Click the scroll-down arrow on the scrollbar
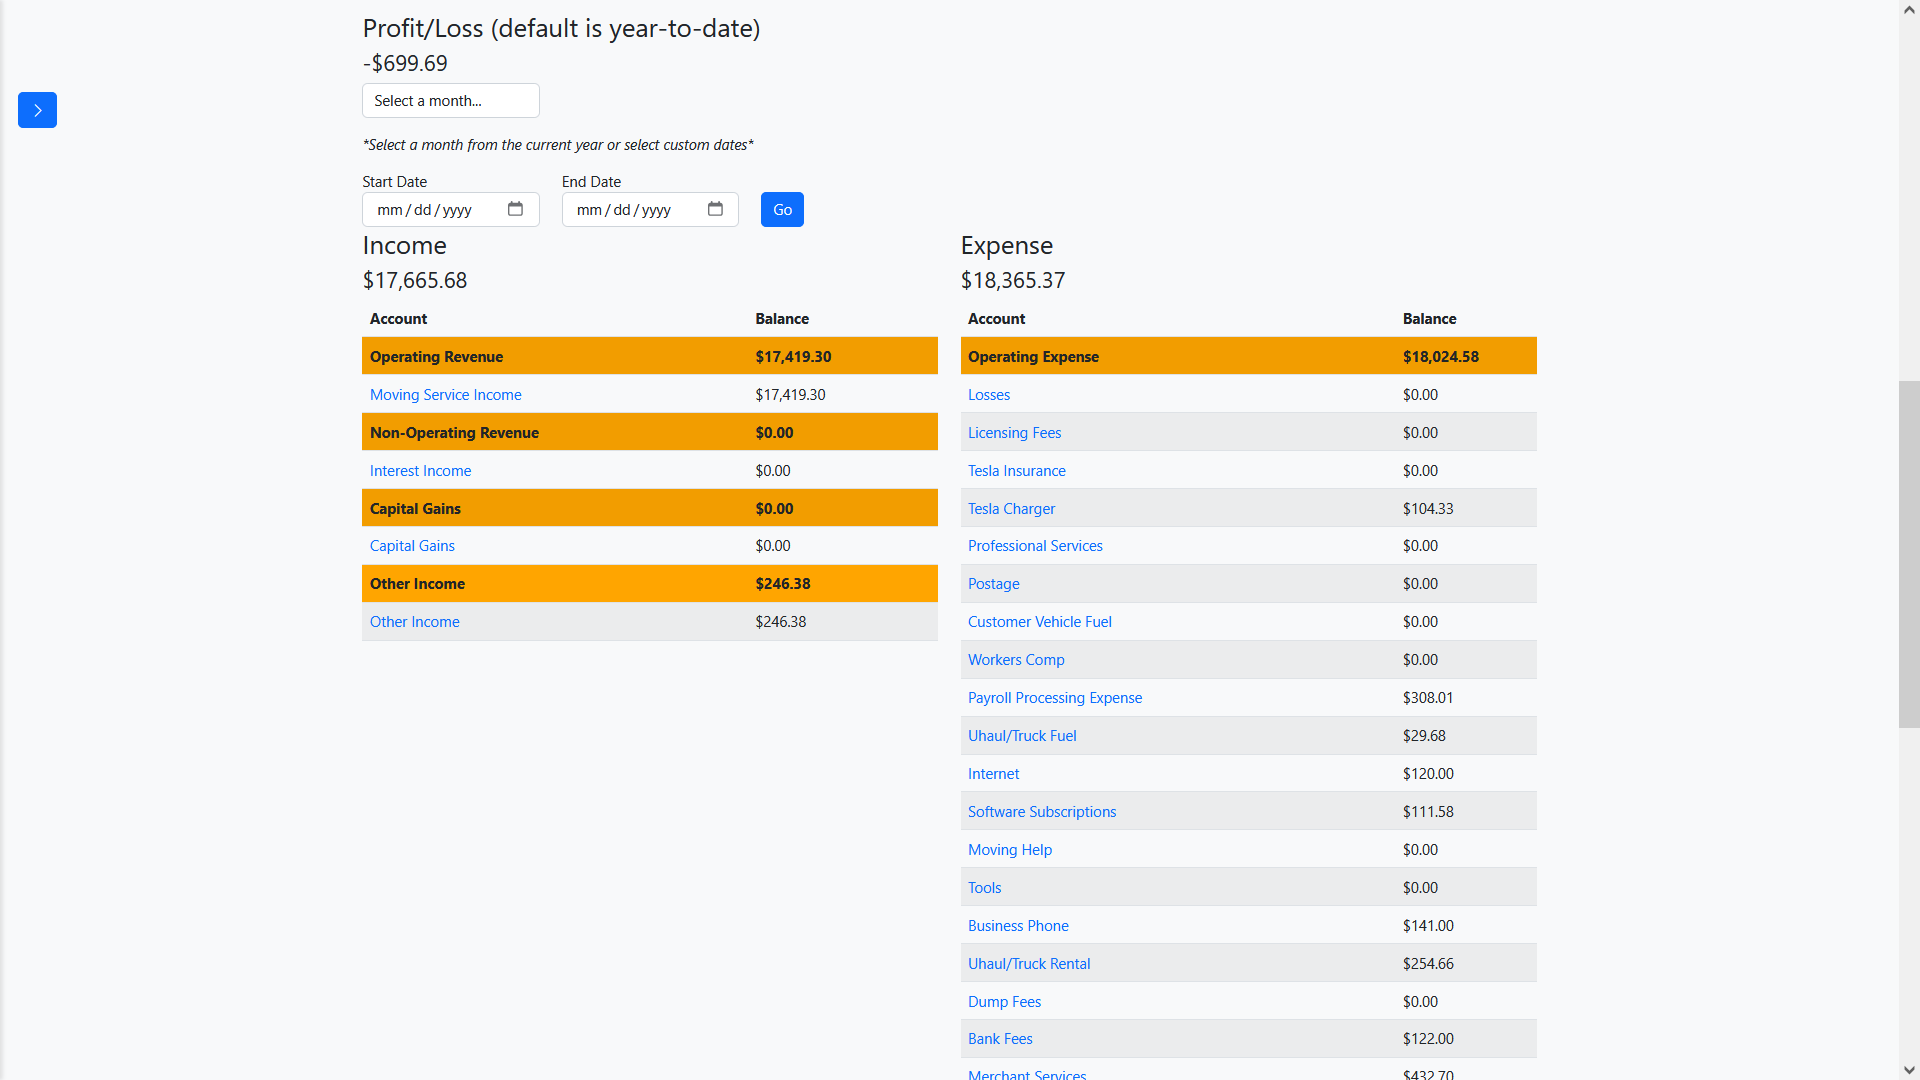This screenshot has height=1080, width=1920. pos(1910,1070)
